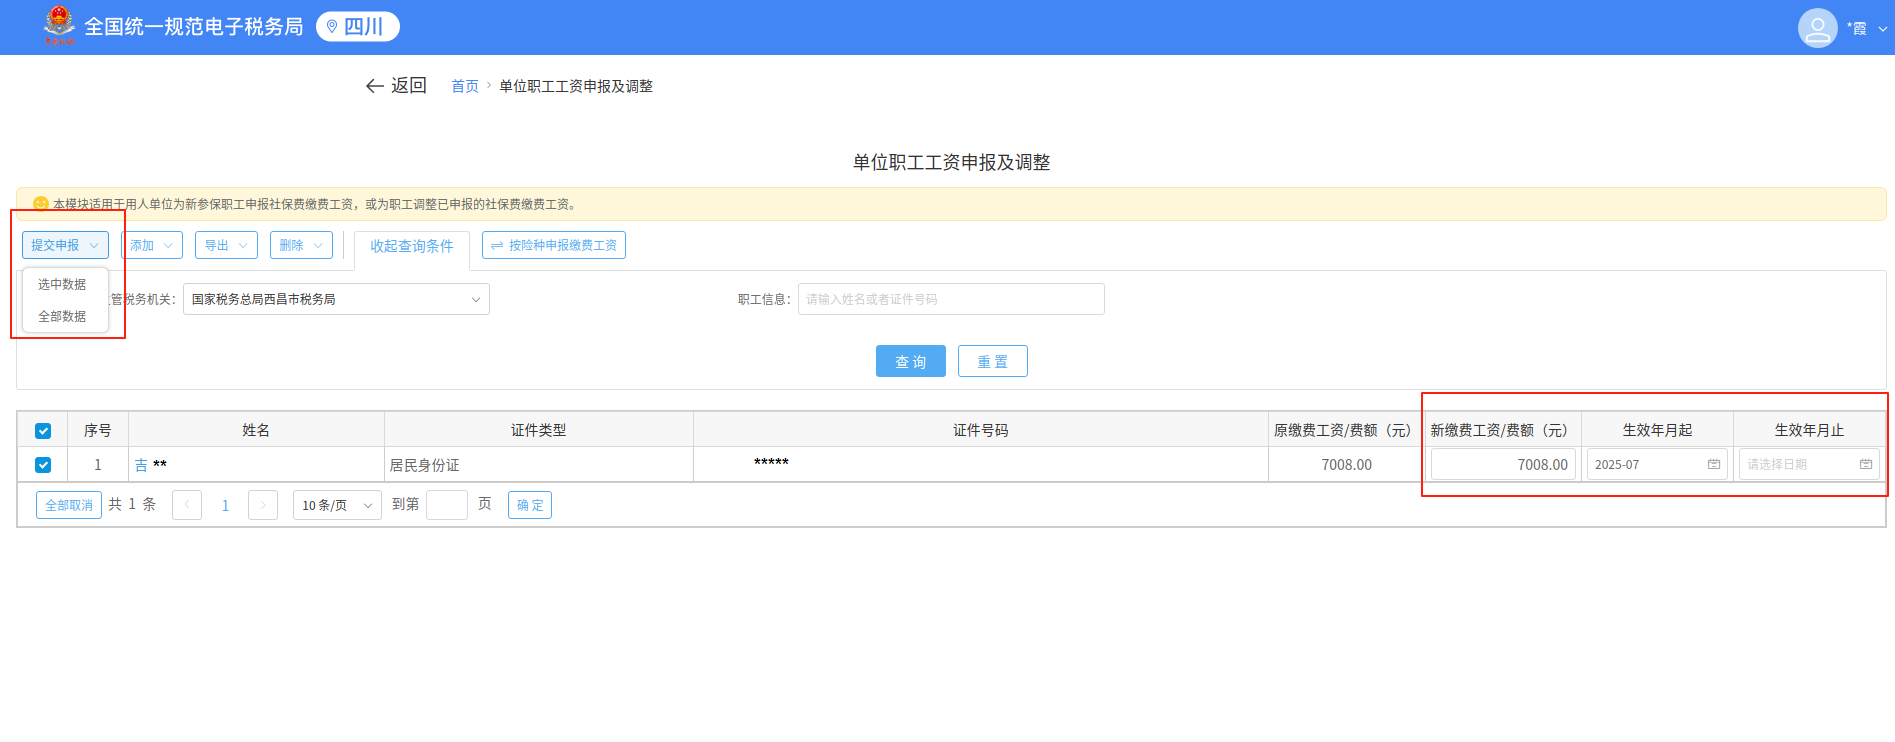The width and height of the screenshot is (1895, 742).
Task: Open the 导出 dropdown
Action: pyautogui.click(x=226, y=245)
